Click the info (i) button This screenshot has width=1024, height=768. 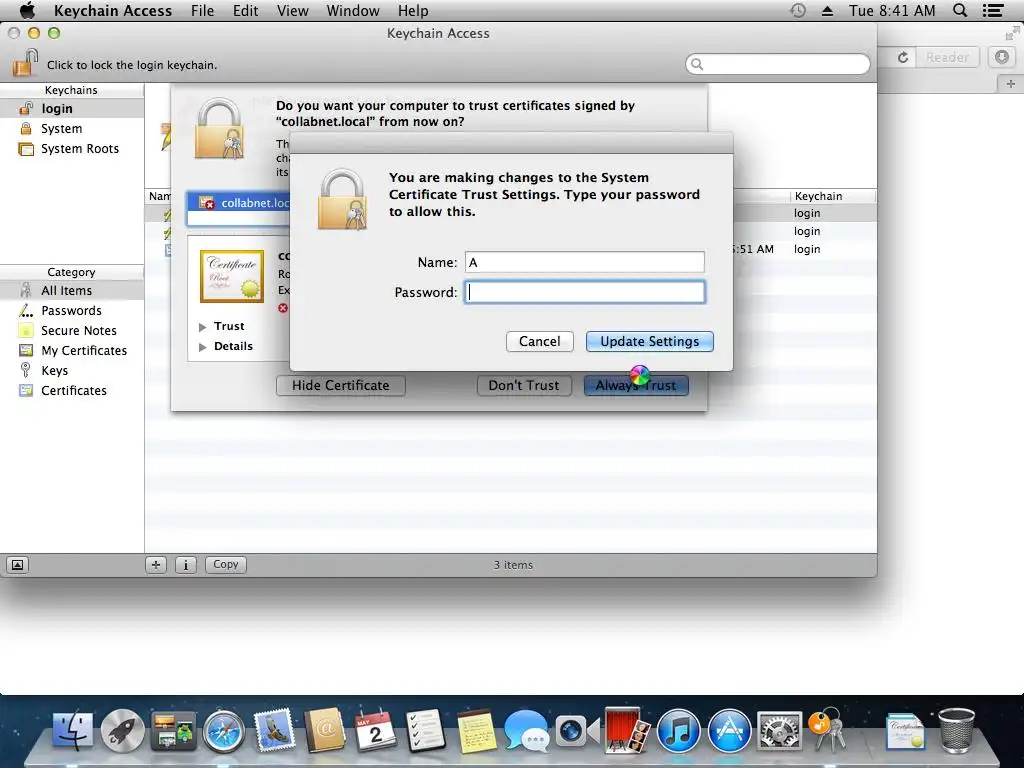[185, 565]
